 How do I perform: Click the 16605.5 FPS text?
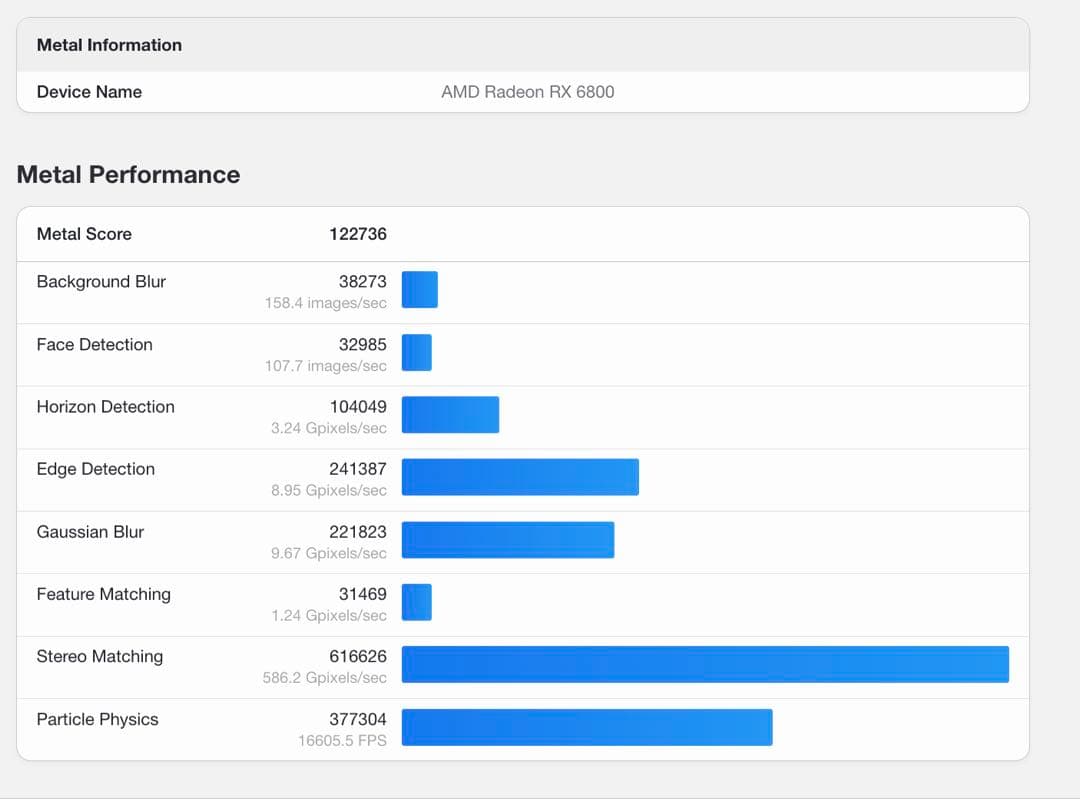tap(342, 741)
